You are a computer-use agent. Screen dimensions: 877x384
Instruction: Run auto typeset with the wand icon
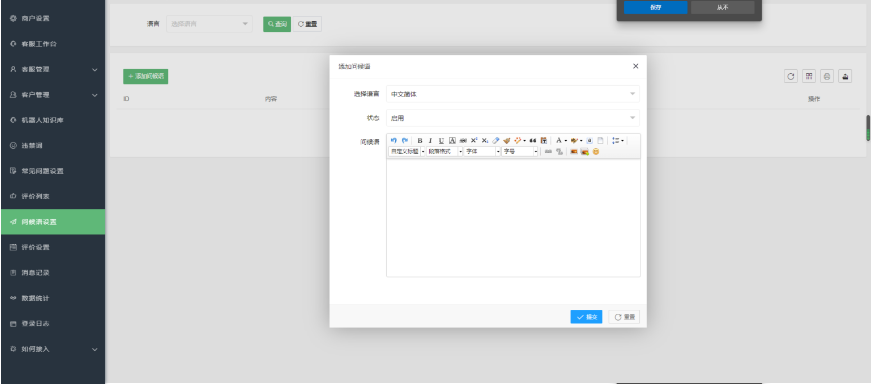coord(518,140)
